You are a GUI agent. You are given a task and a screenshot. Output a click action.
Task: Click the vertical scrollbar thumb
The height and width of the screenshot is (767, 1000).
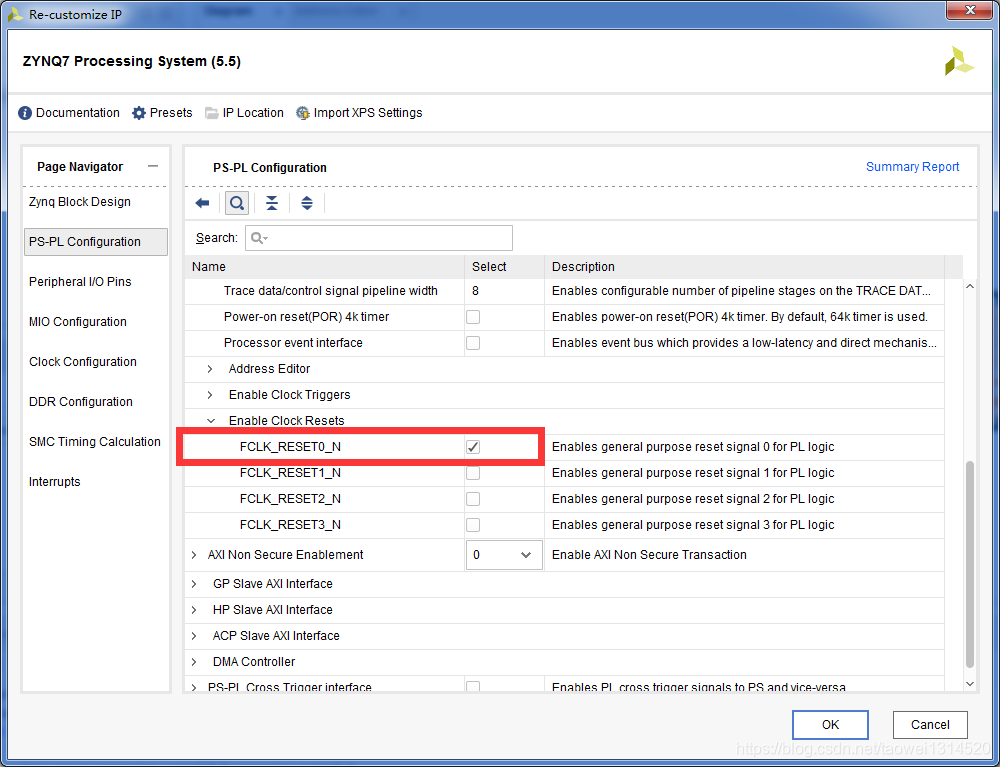tap(970, 564)
